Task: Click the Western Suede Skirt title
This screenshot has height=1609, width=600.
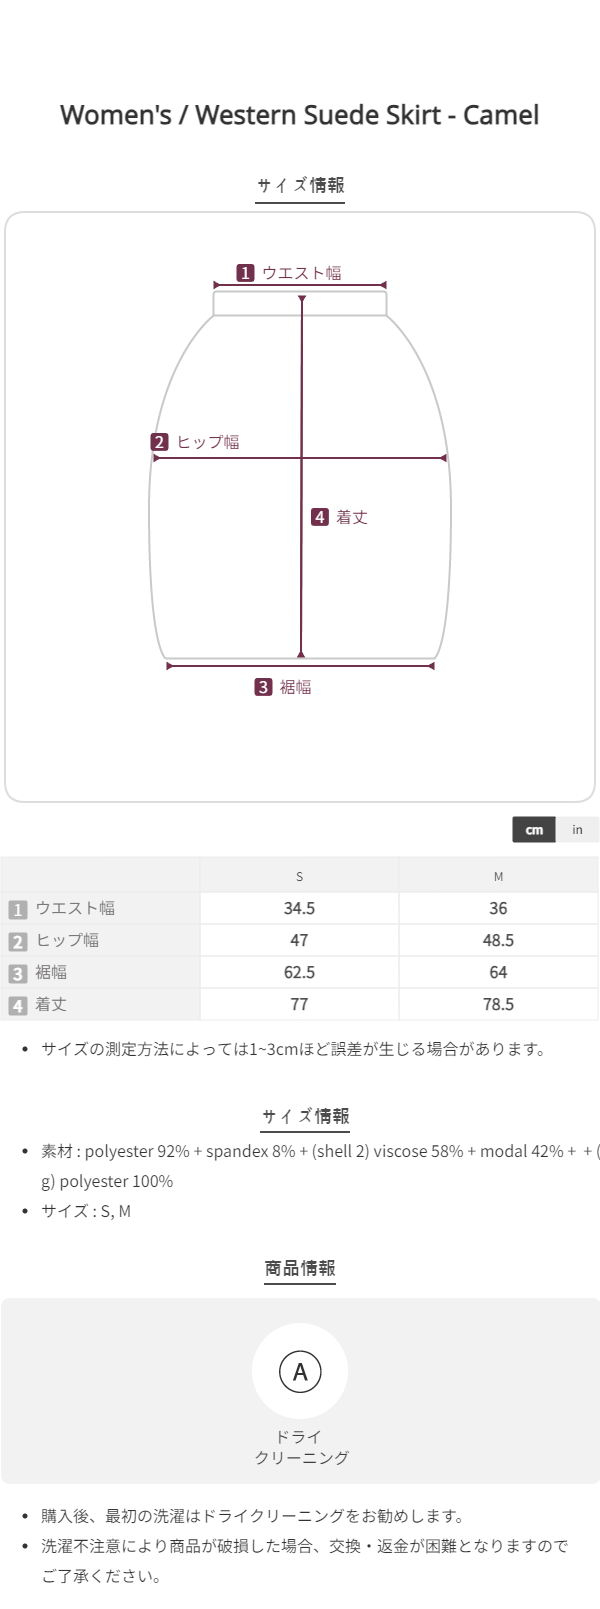Action: [x=300, y=115]
